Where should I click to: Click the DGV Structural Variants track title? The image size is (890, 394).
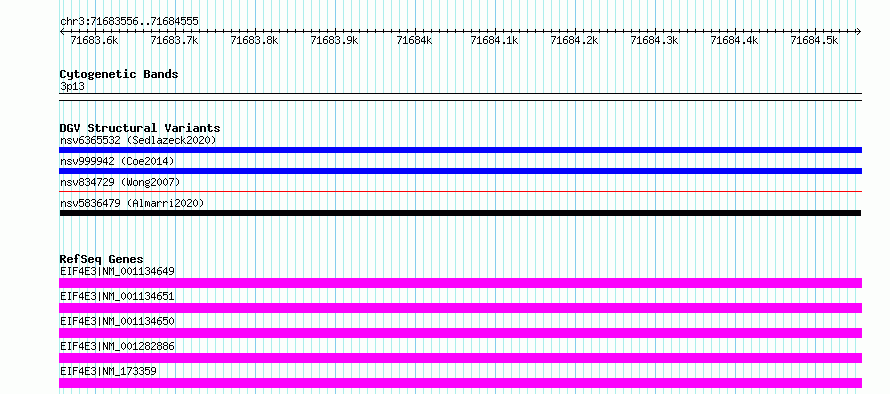[140, 128]
